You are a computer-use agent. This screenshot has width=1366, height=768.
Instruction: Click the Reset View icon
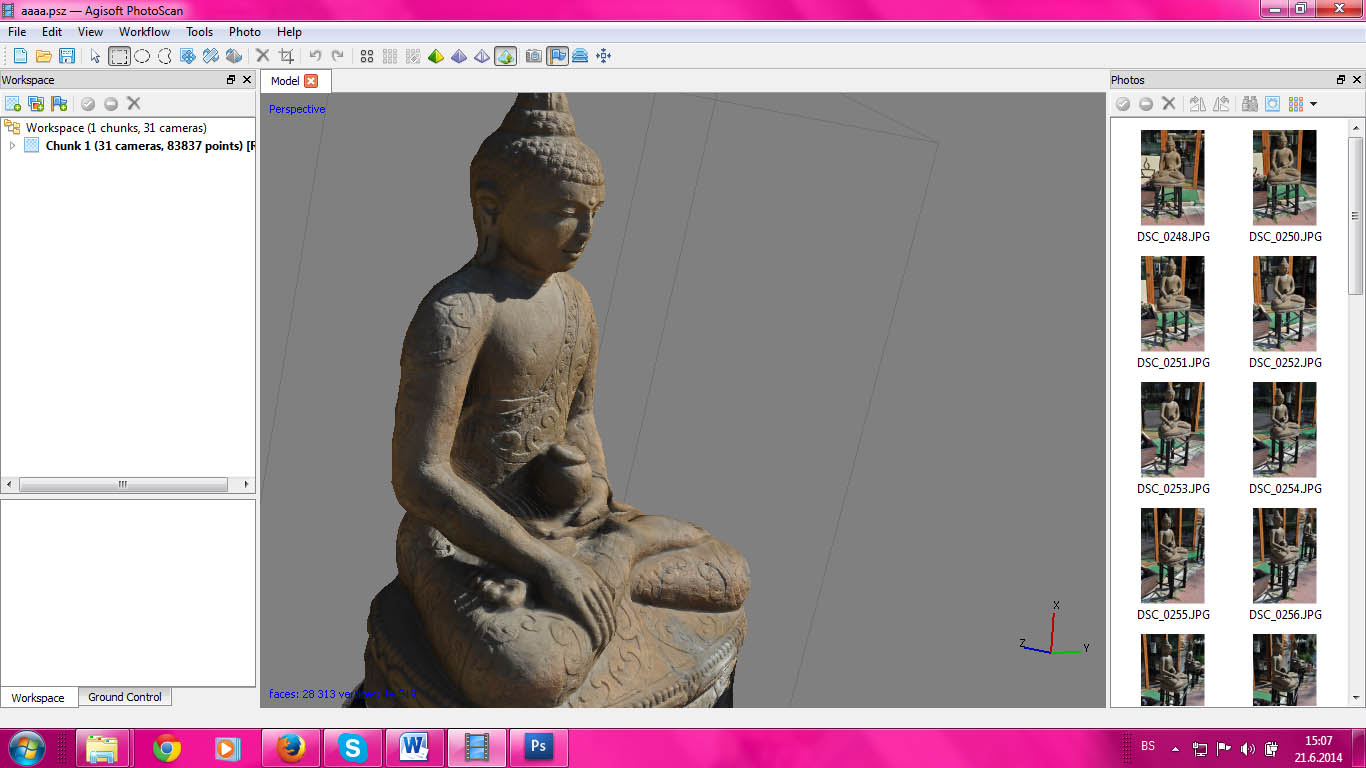[603, 56]
